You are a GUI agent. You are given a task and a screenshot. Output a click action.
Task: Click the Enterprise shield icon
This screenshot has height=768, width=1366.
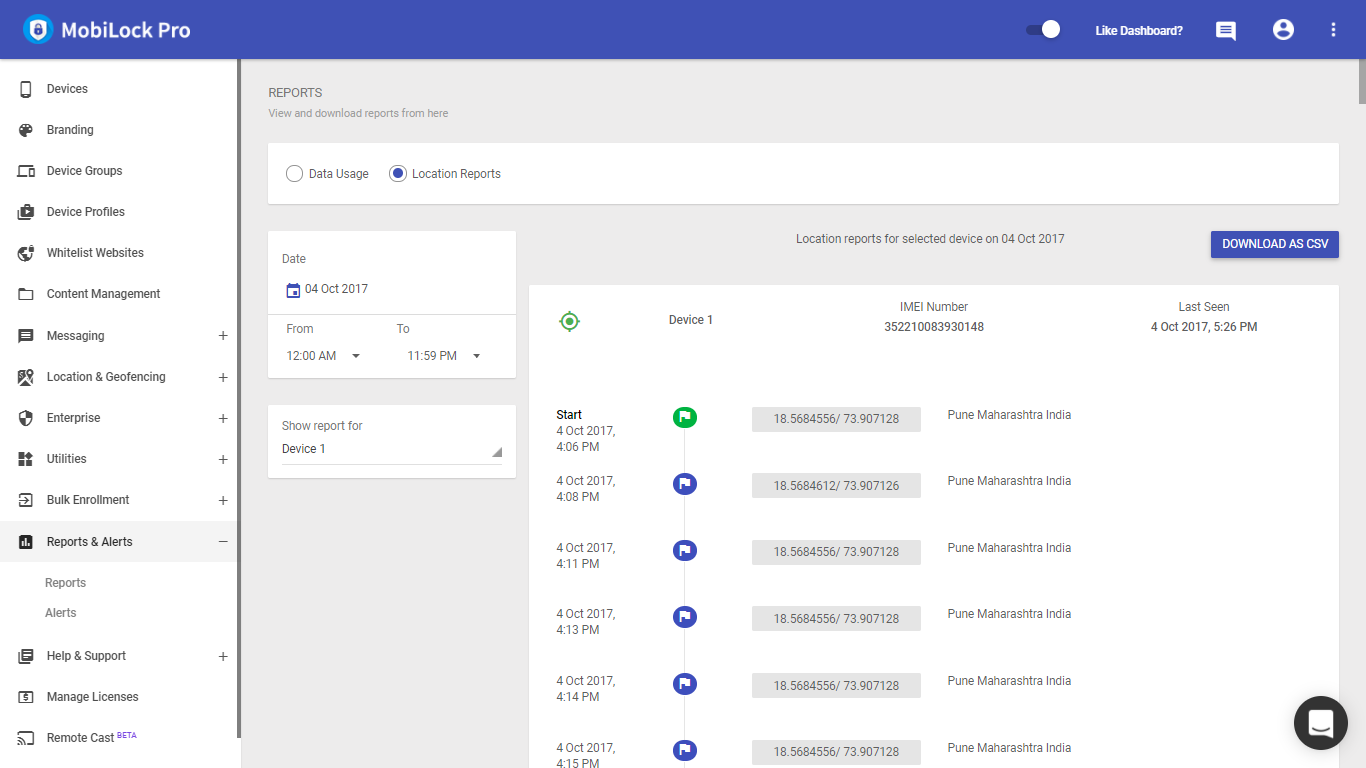point(26,418)
